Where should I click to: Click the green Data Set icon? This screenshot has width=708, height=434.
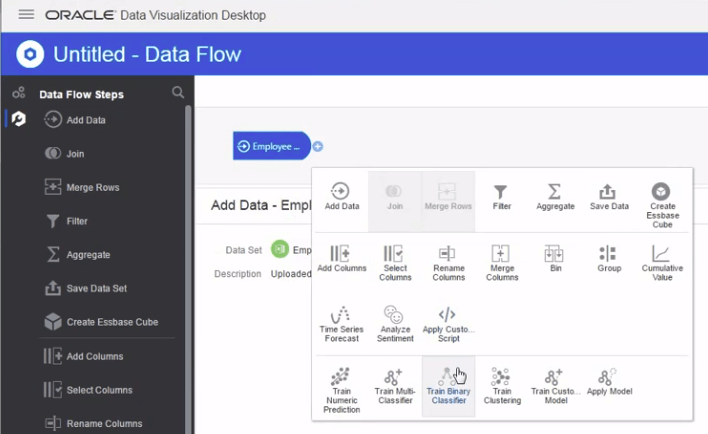[x=280, y=249]
